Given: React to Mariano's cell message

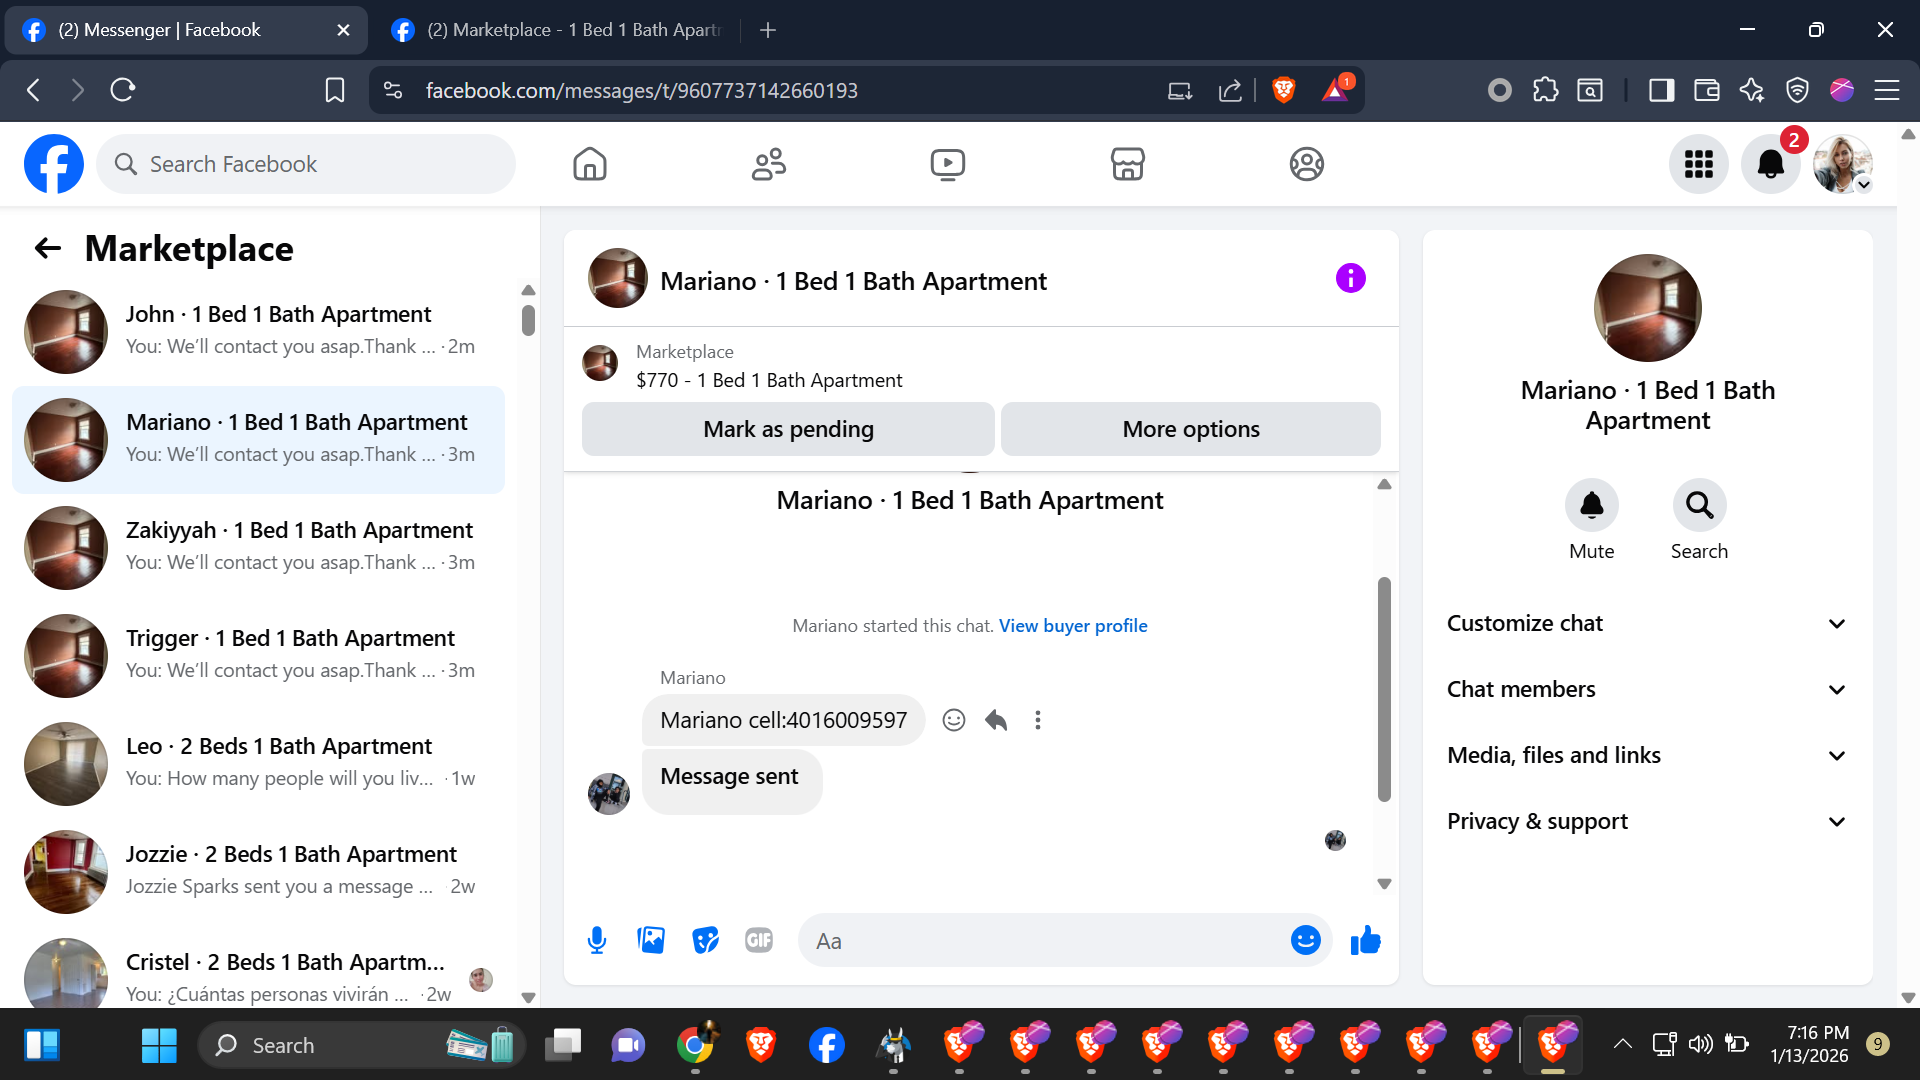Looking at the screenshot, I should coord(954,720).
